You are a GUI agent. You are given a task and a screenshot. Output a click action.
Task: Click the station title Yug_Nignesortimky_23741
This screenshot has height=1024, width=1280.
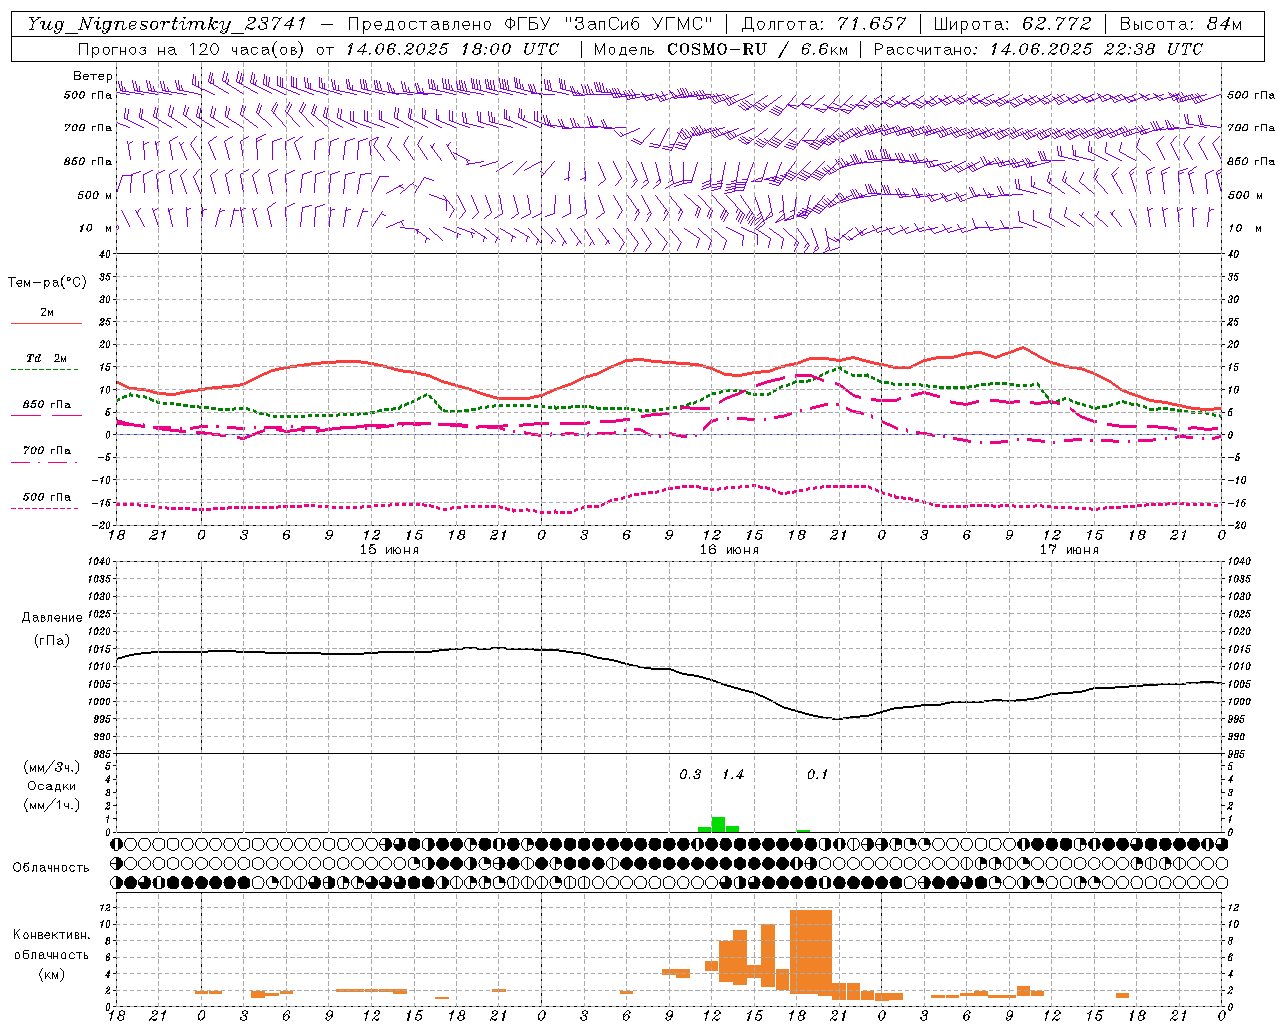click(166, 24)
